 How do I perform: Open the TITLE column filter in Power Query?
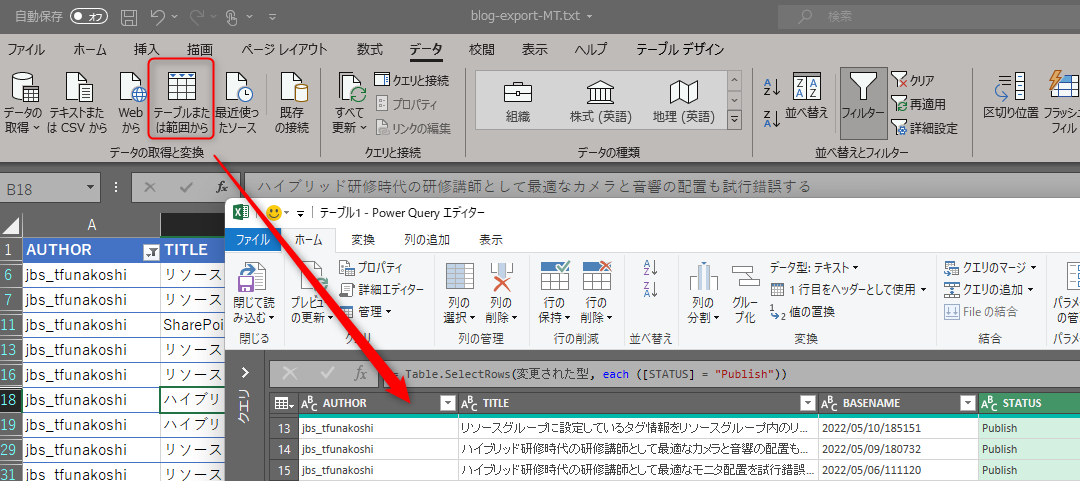point(808,403)
